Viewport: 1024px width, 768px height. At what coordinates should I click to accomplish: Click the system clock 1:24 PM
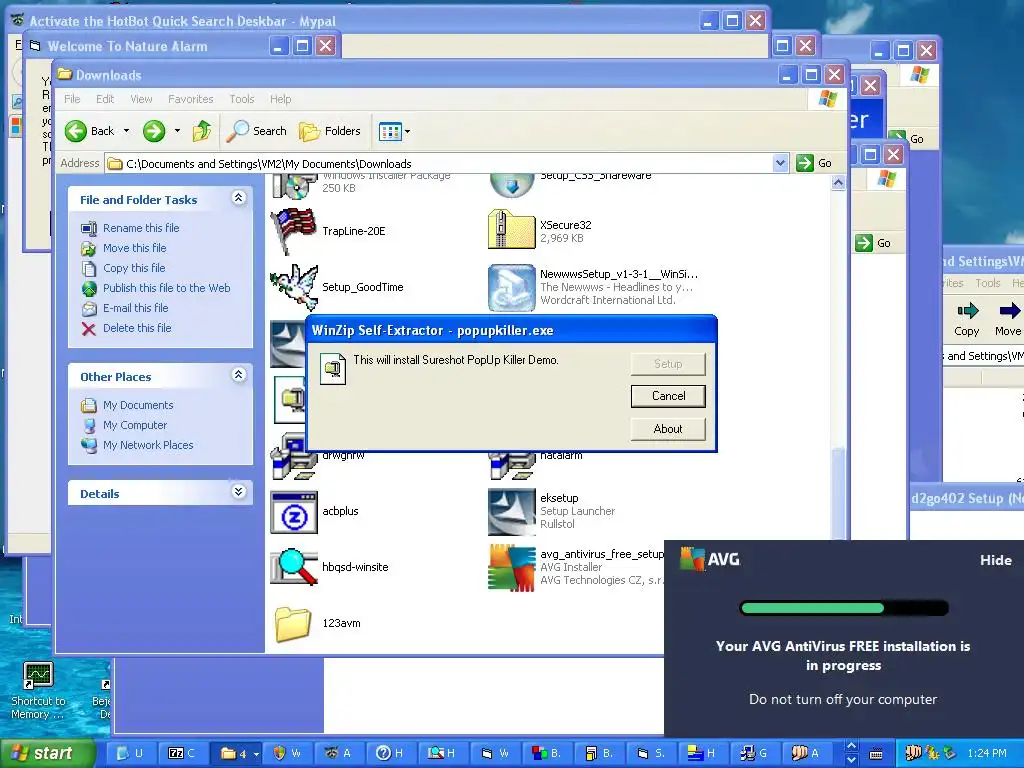[987, 753]
